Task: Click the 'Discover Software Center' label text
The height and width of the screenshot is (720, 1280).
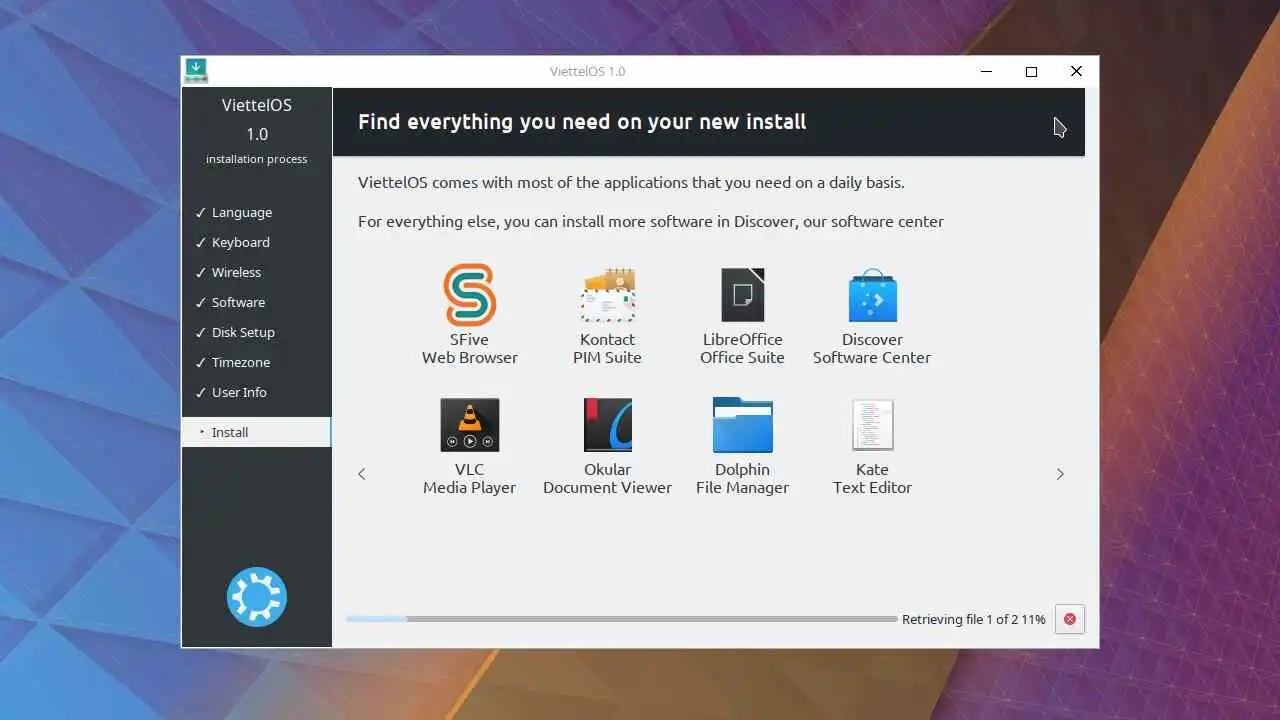Action: tap(872, 348)
